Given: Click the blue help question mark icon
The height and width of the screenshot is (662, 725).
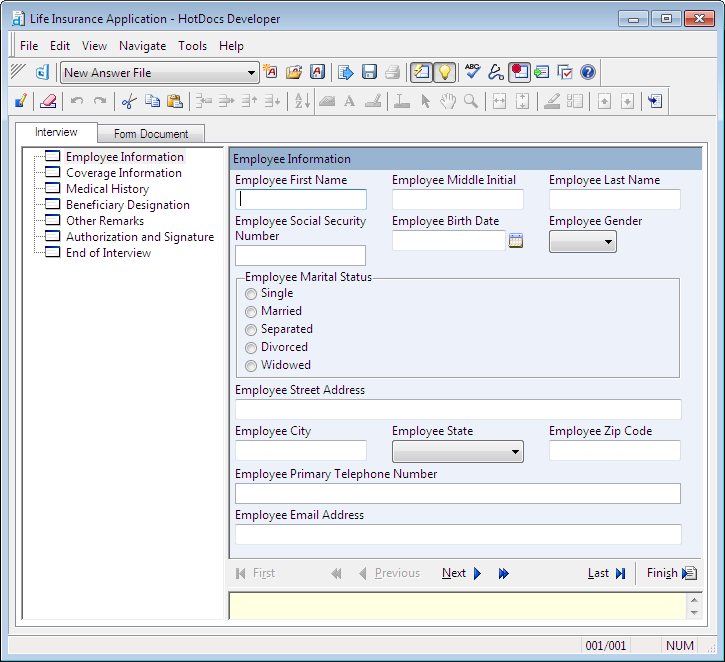Looking at the screenshot, I should pos(588,72).
